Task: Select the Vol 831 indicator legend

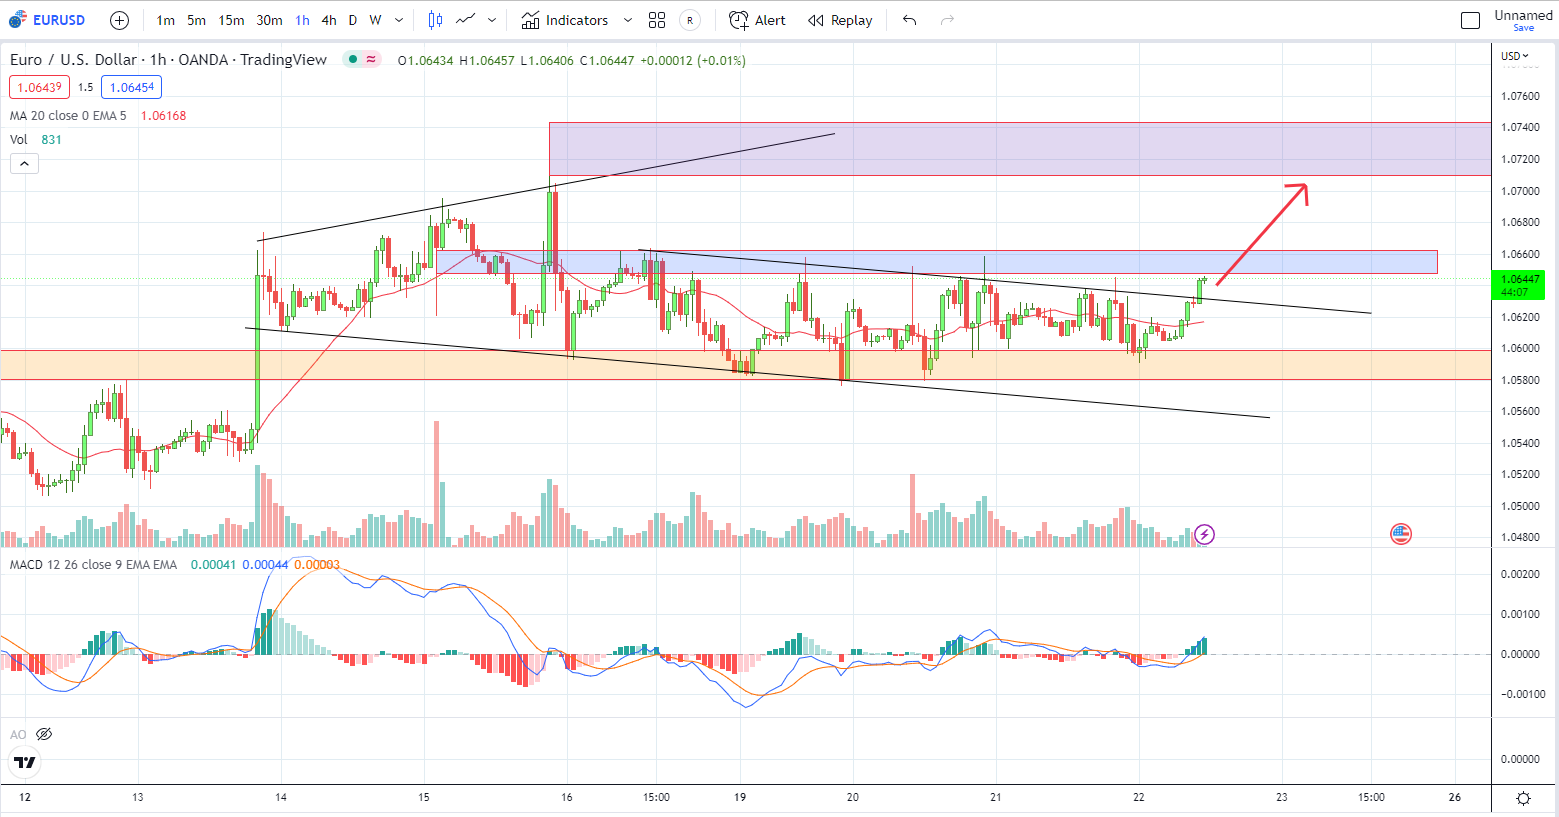Action: click(x=35, y=140)
